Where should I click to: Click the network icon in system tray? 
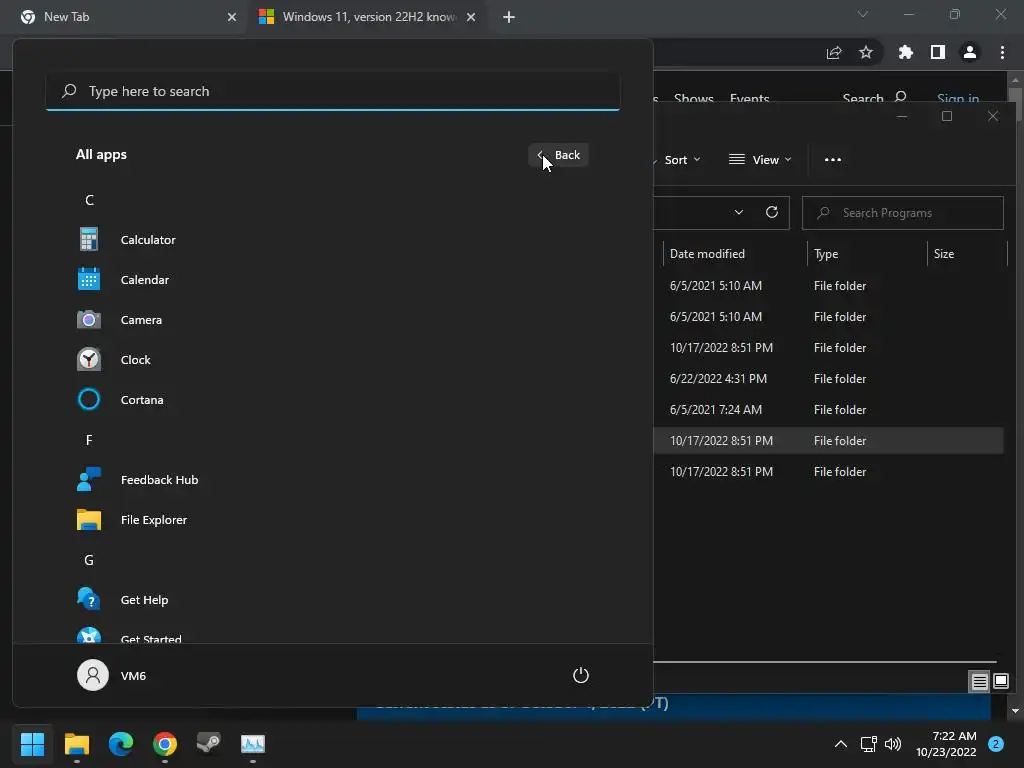coord(868,744)
